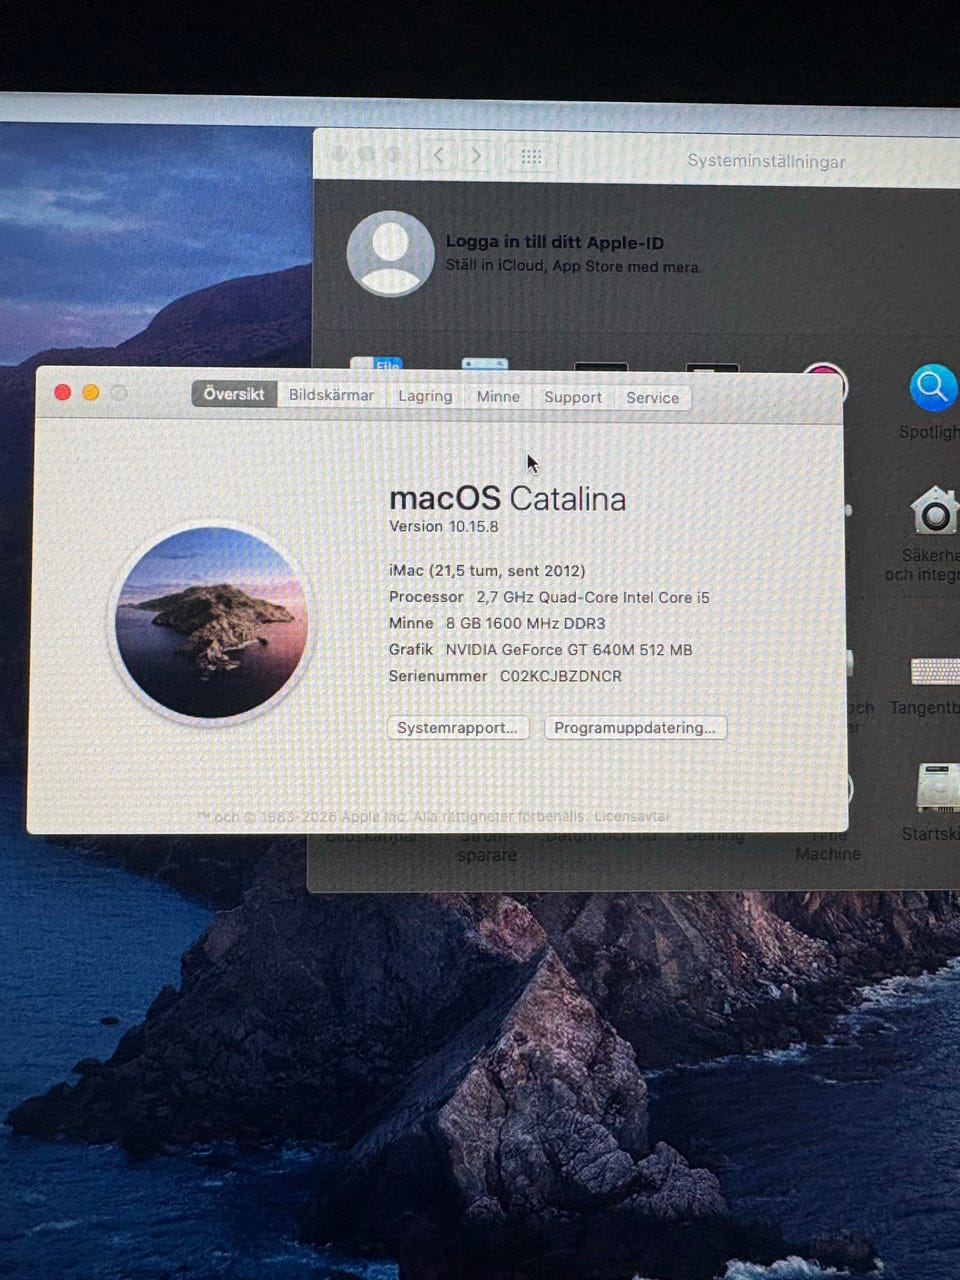The height and width of the screenshot is (1280, 960).
Task: Click the Systemrapport... button
Action: [457, 727]
